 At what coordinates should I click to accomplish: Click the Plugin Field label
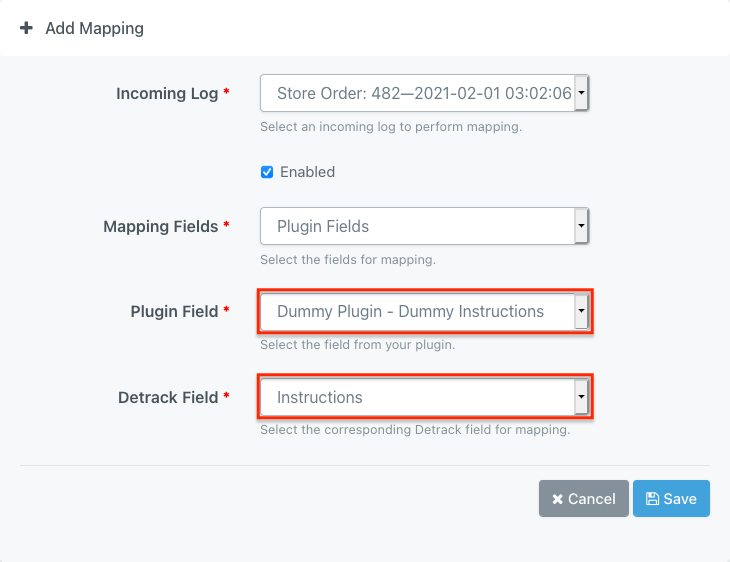coord(174,312)
